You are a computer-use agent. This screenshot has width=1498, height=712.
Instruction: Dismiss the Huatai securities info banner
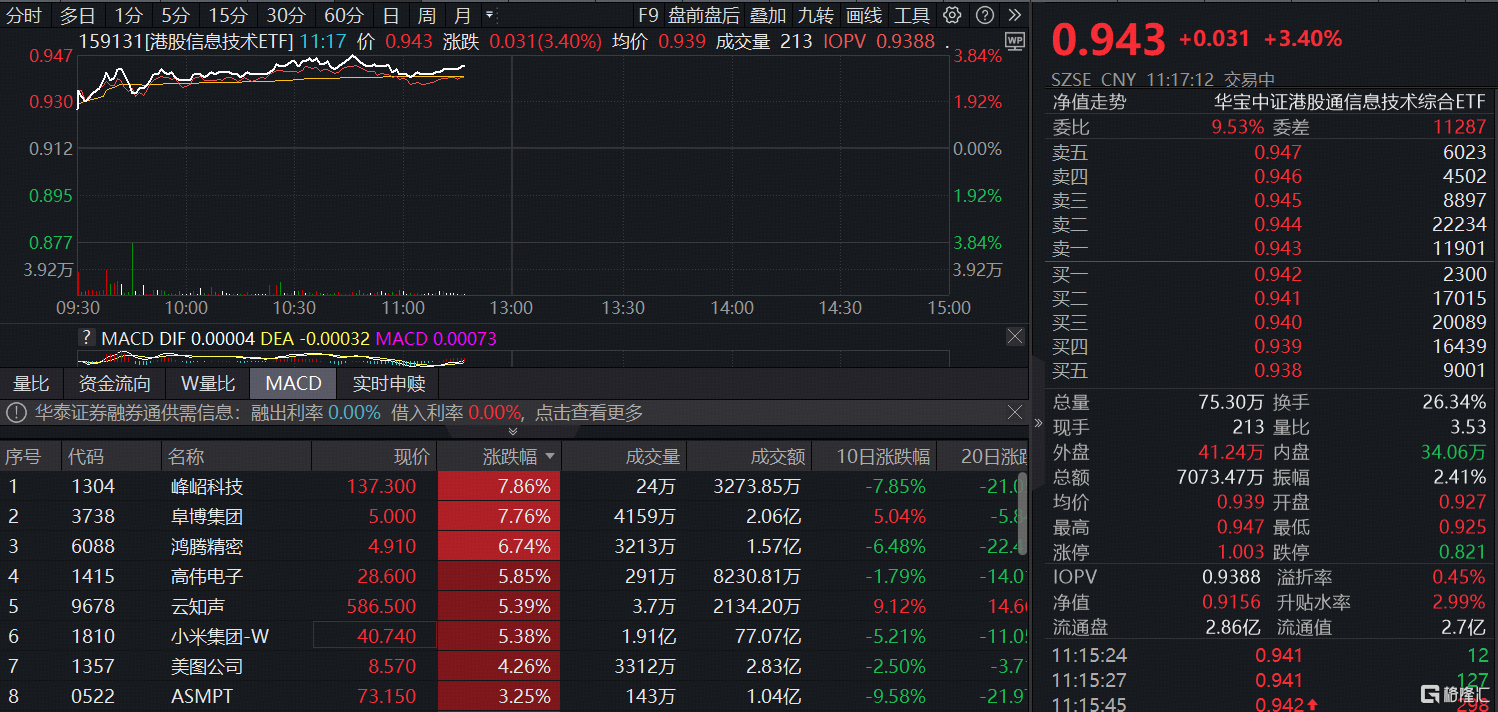(1015, 412)
